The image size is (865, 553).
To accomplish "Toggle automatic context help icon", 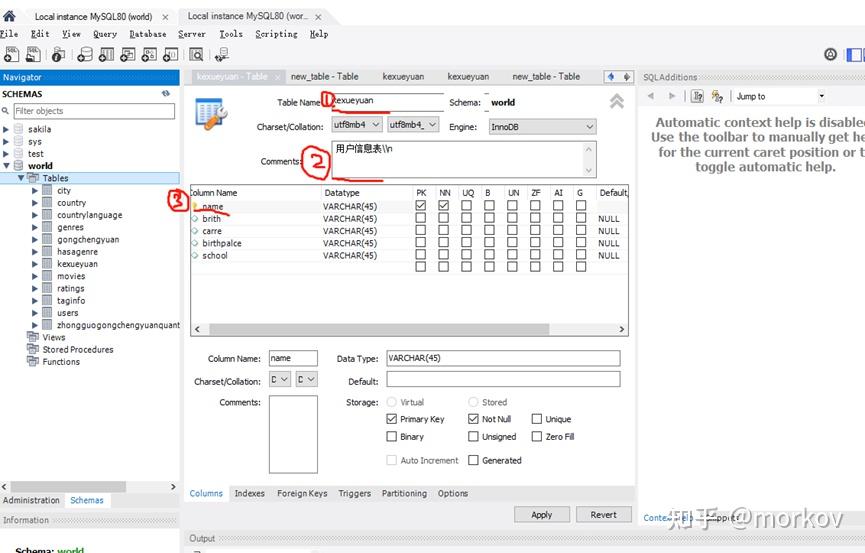I will [x=697, y=96].
